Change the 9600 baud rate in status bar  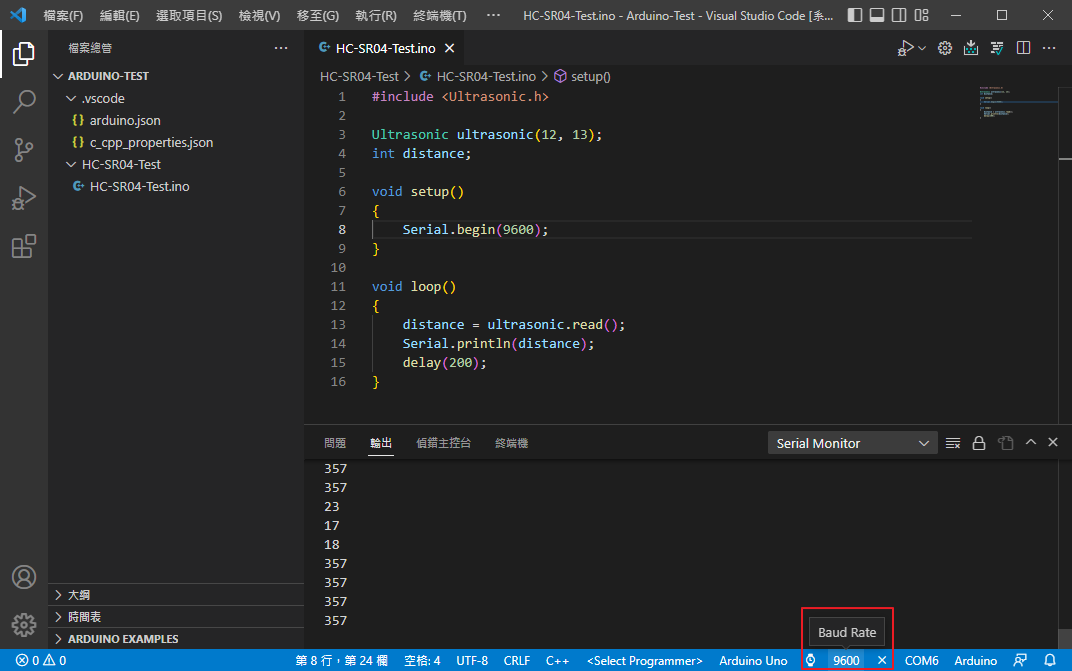[846, 660]
